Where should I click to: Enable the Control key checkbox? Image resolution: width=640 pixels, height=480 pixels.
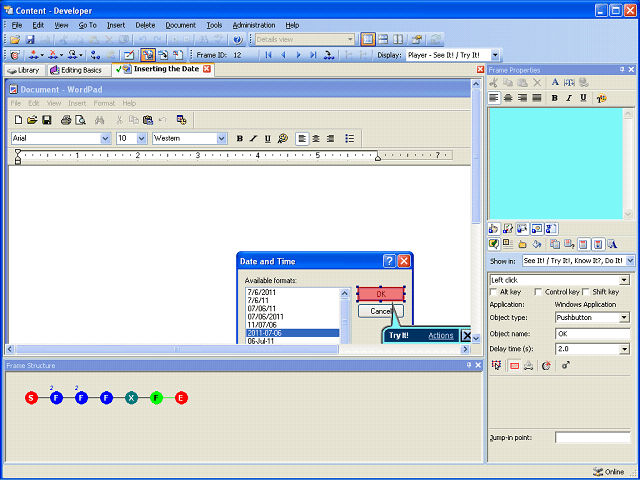pos(538,292)
